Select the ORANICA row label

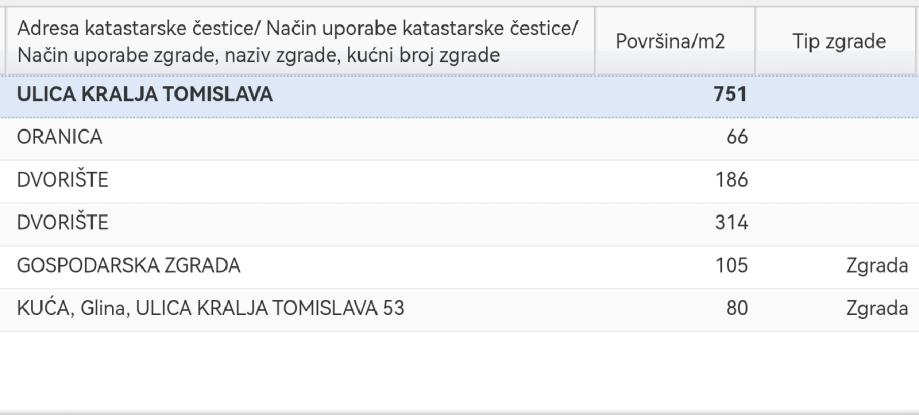60,138
